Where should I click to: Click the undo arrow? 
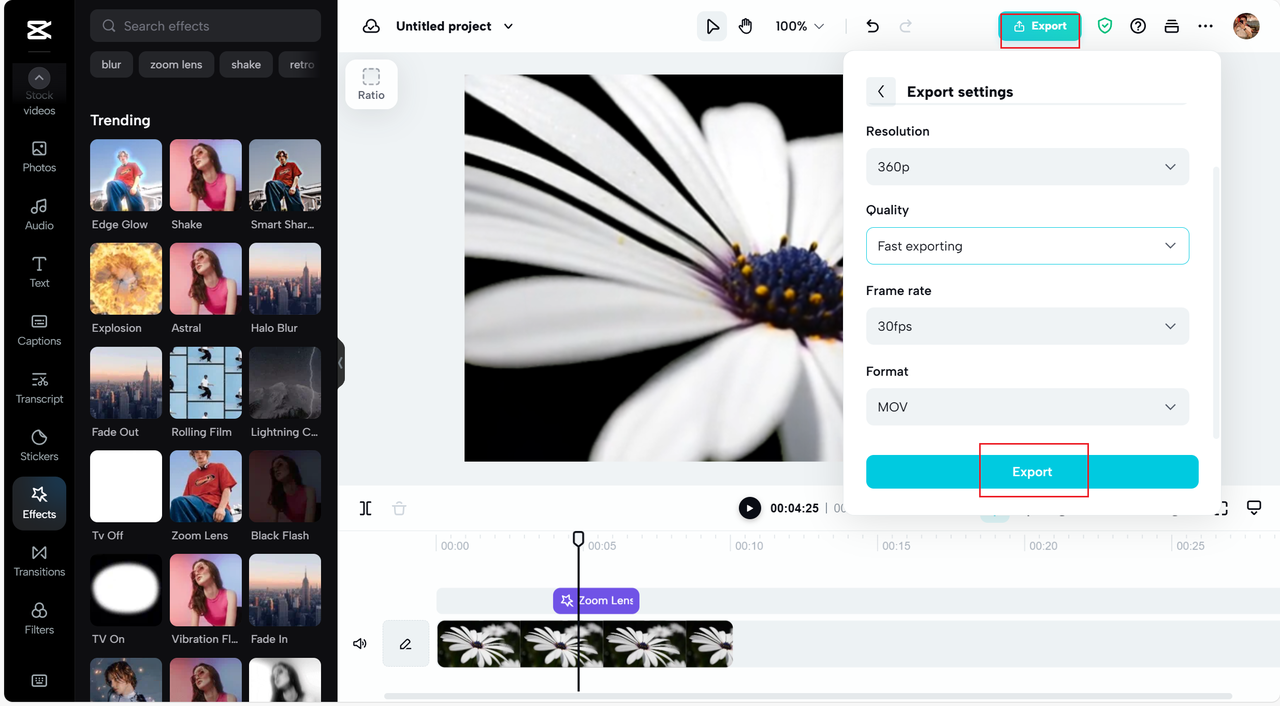[x=872, y=26]
